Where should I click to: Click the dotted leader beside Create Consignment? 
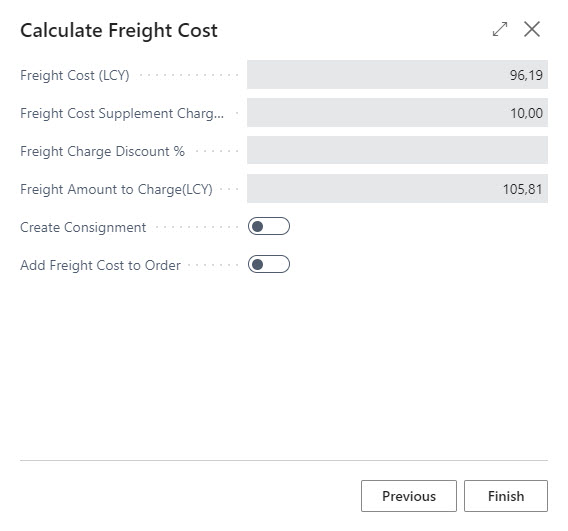coord(196,228)
